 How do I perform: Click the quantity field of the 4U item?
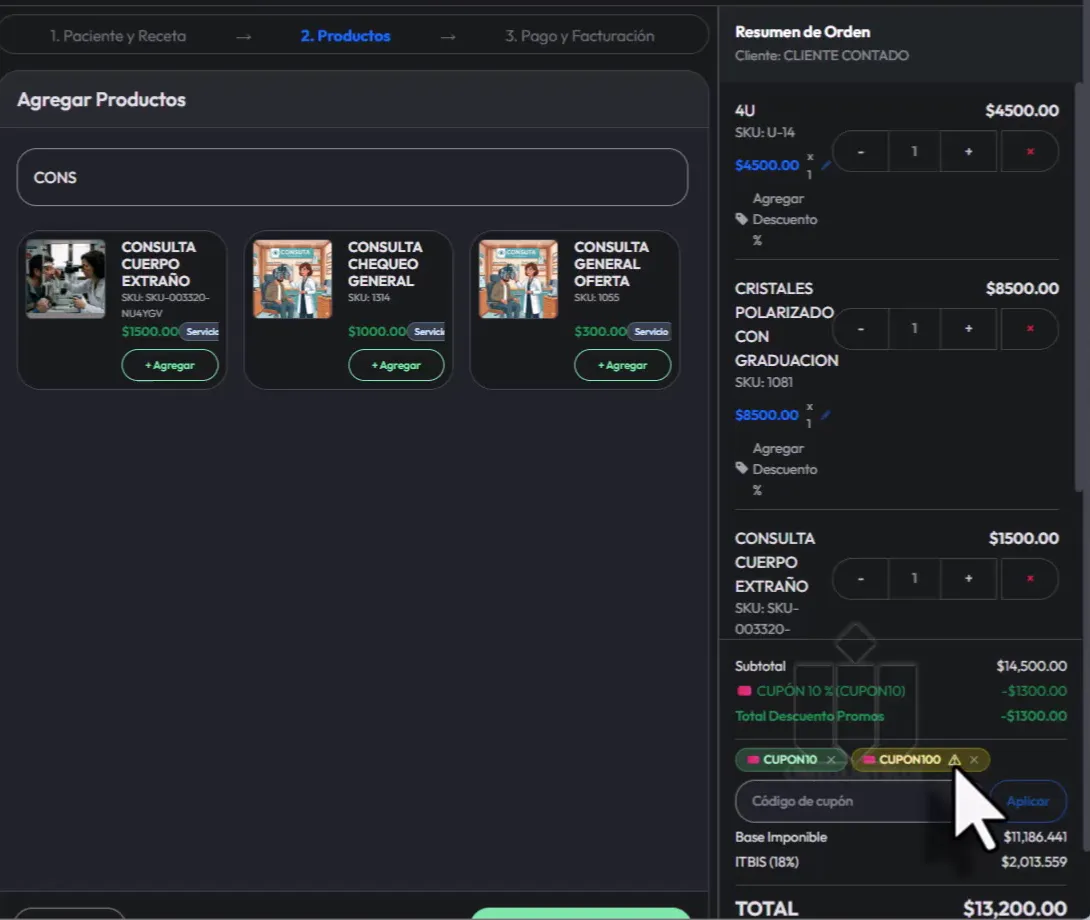tap(914, 152)
